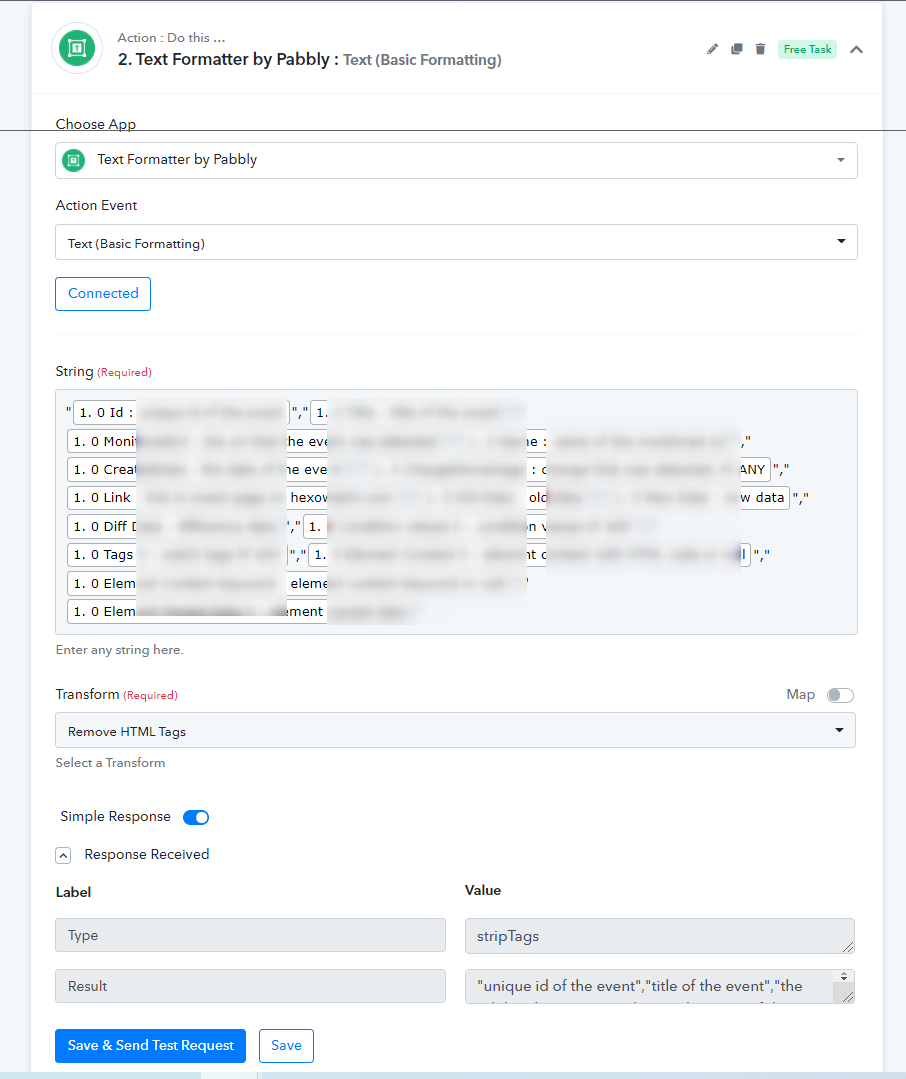Open the Action Event dropdown
Image resolution: width=906 pixels, height=1079 pixels.
(456, 242)
